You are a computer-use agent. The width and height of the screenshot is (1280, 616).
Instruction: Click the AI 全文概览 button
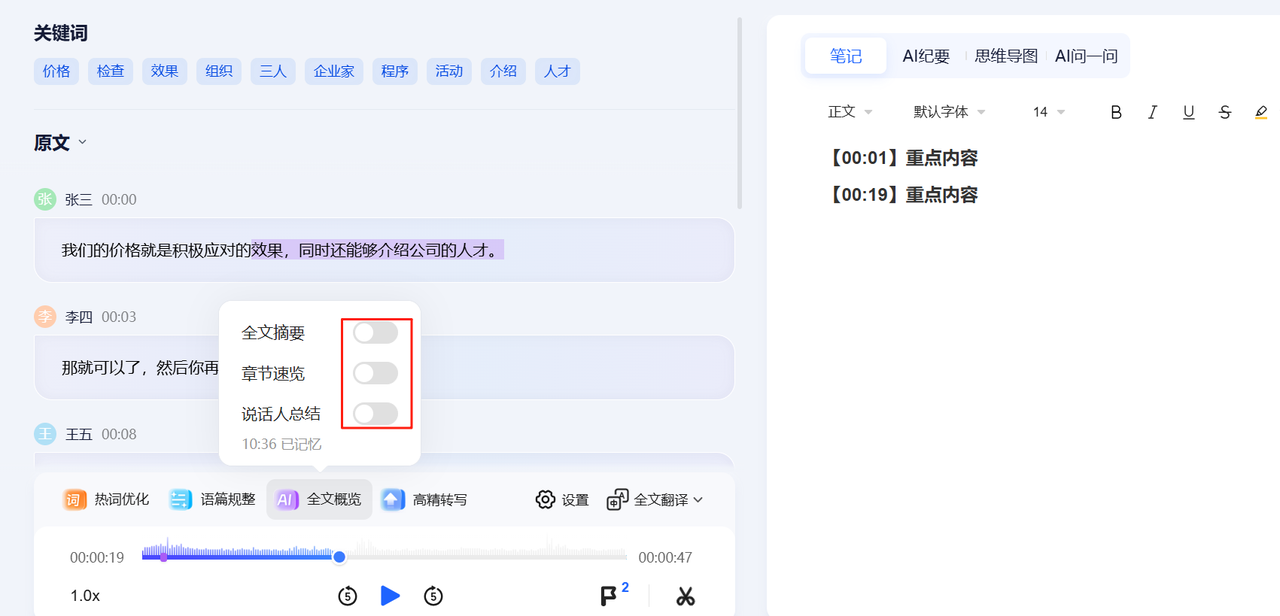point(319,499)
